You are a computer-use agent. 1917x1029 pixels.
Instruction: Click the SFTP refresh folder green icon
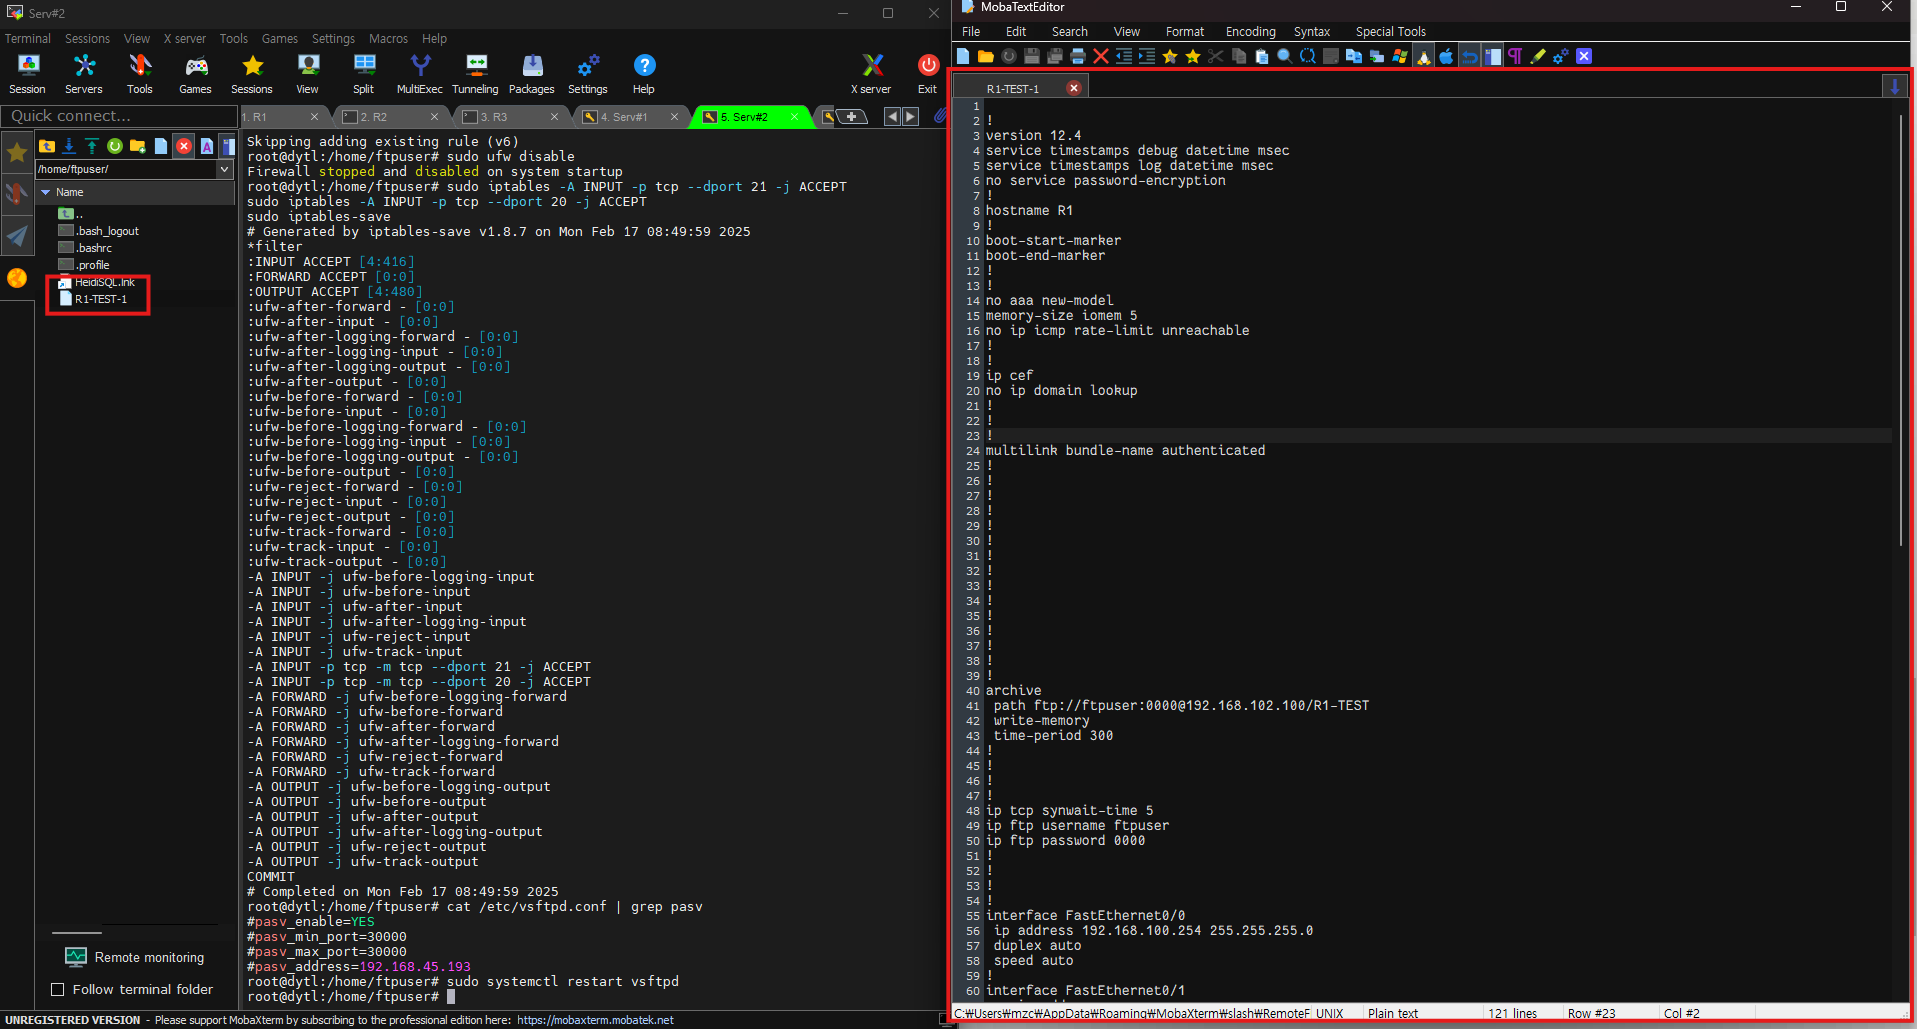(115, 146)
